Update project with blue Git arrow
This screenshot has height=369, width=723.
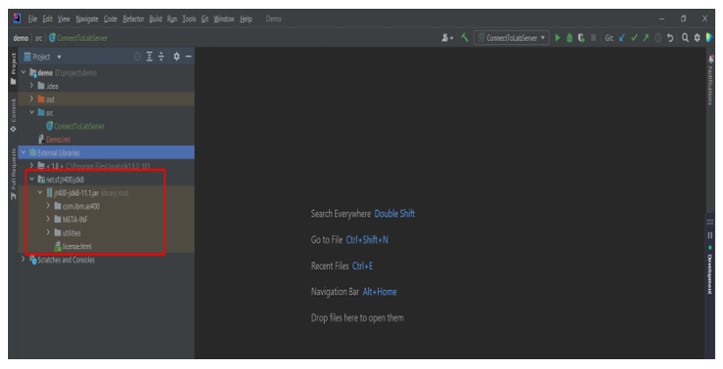pos(622,38)
